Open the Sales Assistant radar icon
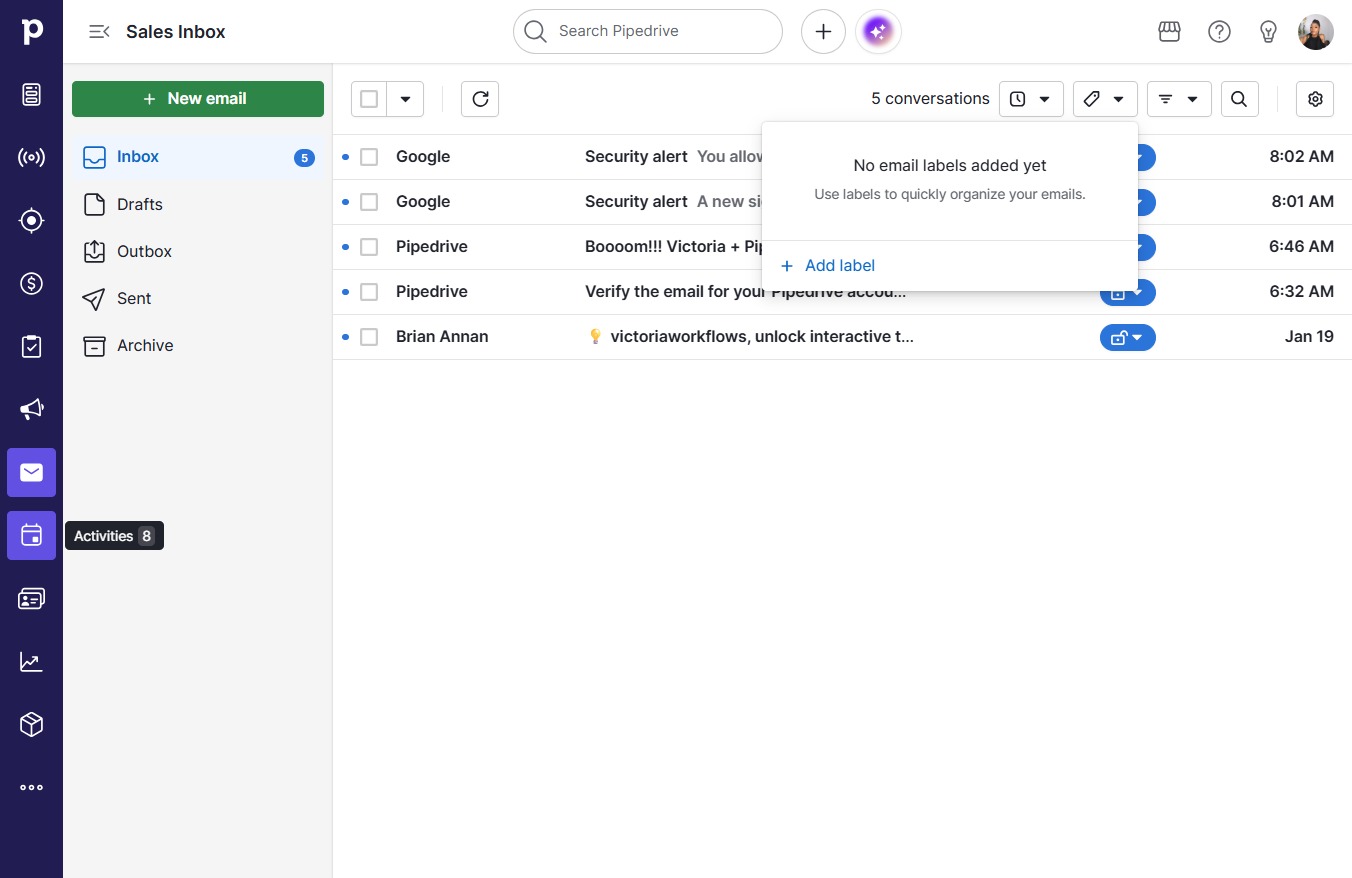This screenshot has width=1352, height=878. point(31,158)
